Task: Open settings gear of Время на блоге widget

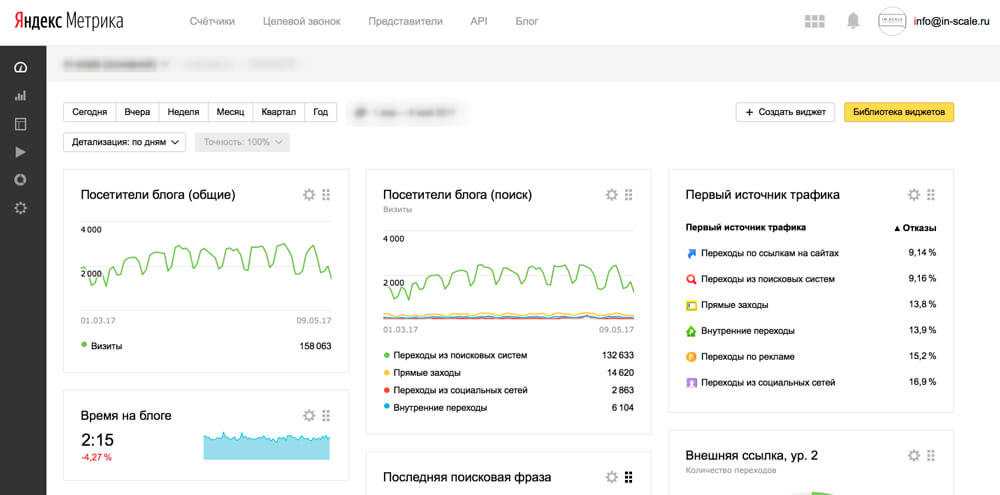Action: (x=309, y=416)
